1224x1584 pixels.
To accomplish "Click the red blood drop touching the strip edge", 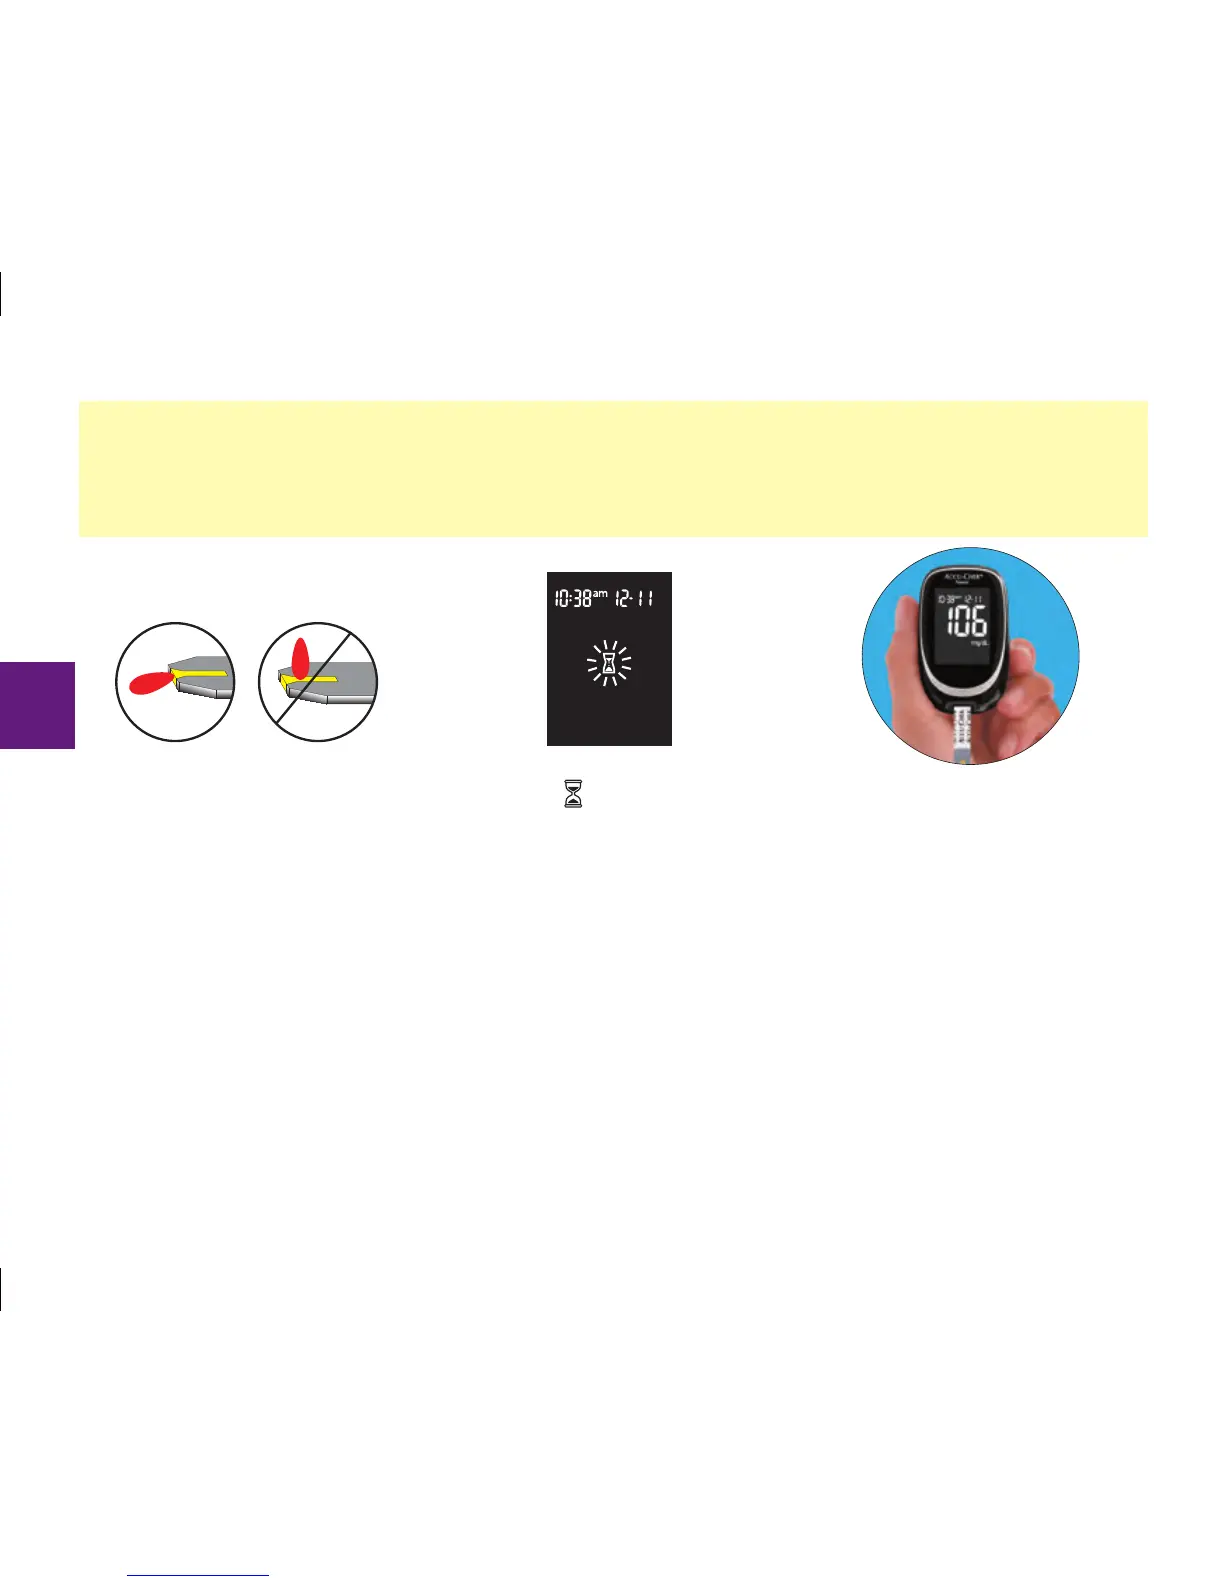I will pos(152,683).
